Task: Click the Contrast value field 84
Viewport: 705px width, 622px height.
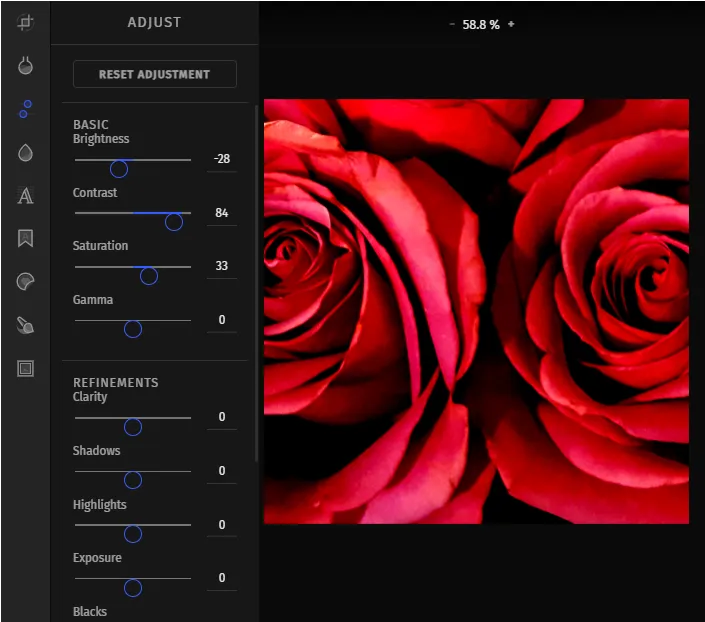Action: (x=222, y=213)
